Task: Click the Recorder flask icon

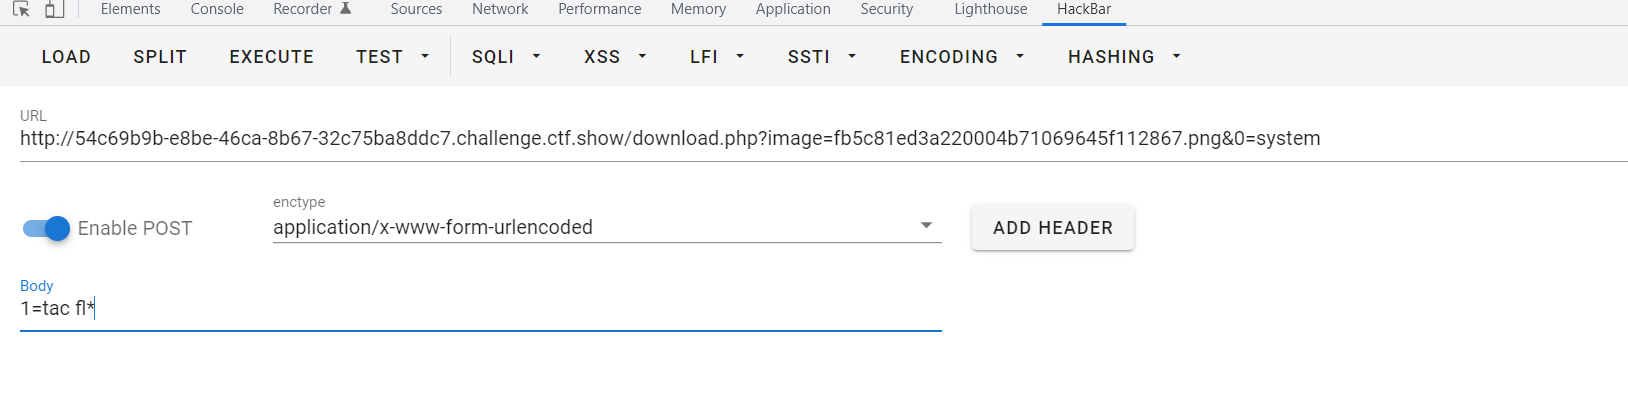Action: pyautogui.click(x=346, y=8)
